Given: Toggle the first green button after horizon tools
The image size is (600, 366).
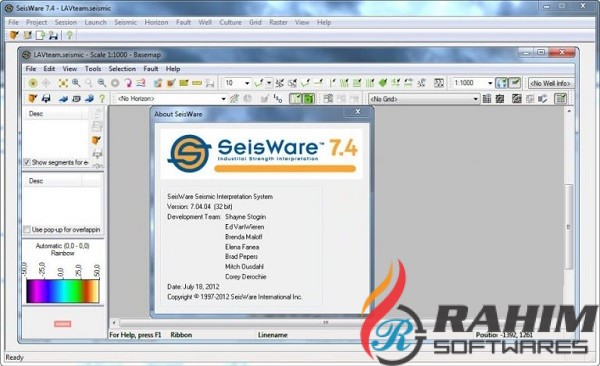Looking at the screenshot, I should [x=295, y=99].
